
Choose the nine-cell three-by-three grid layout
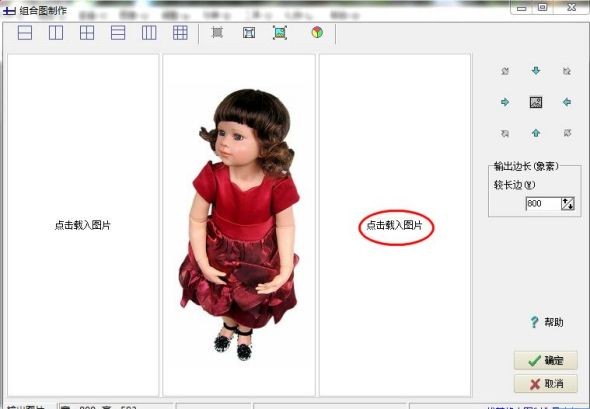tap(180, 33)
